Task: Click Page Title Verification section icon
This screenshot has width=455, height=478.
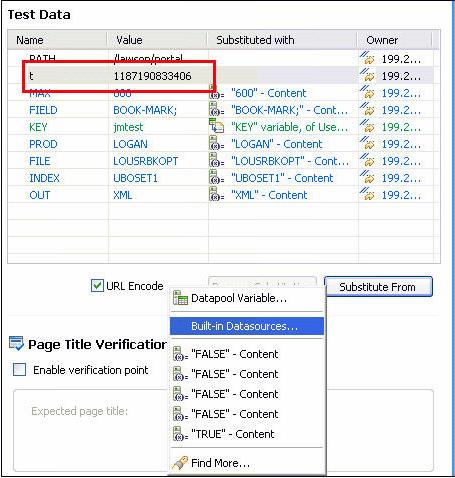Action: pyautogui.click(x=16, y=344)
